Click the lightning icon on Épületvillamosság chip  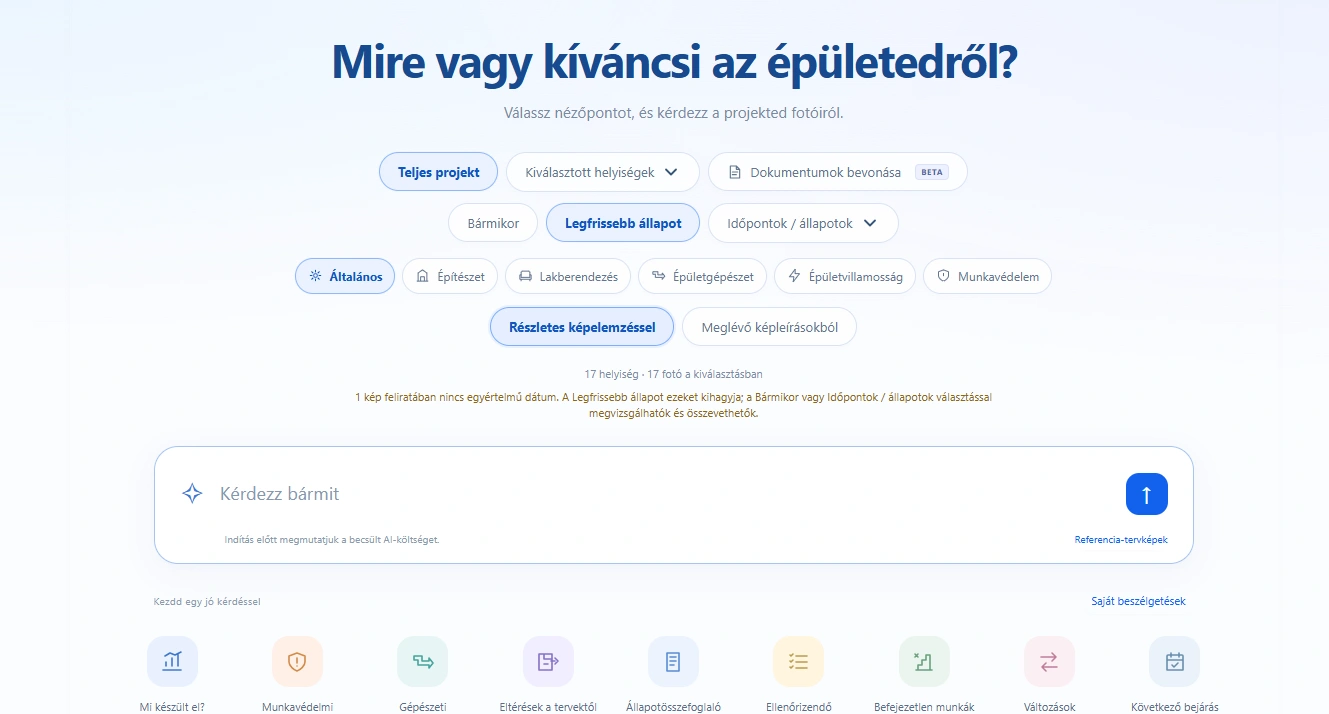(x=795, y=276)
